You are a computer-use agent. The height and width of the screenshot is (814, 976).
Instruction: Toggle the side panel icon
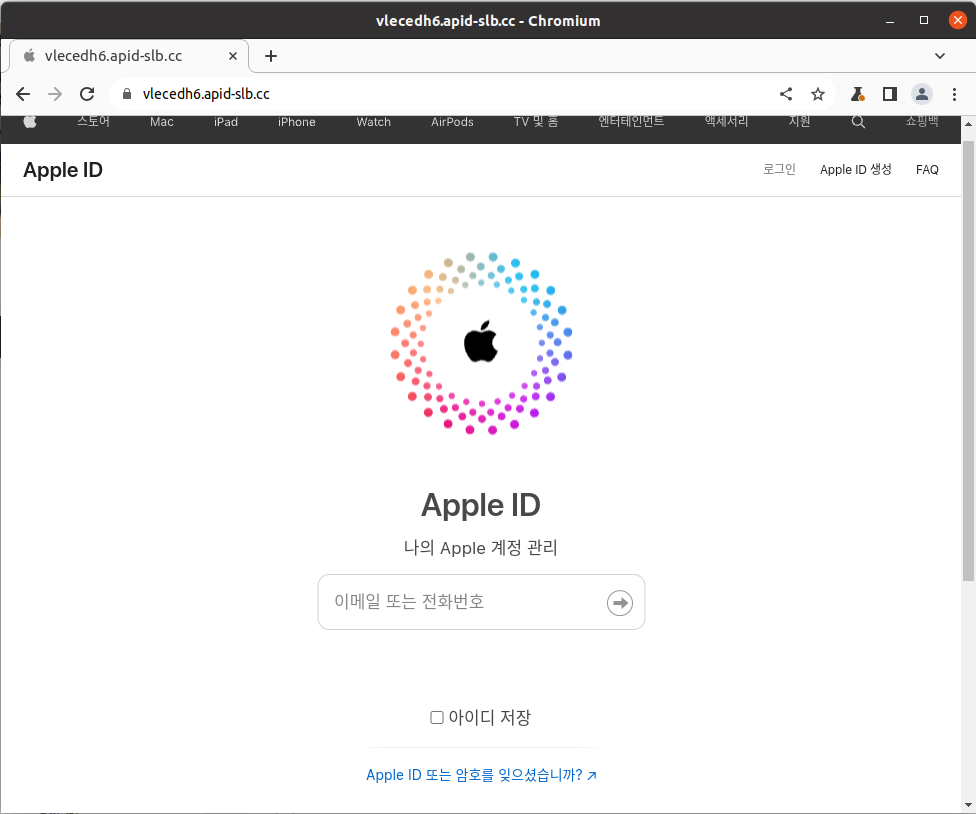pos(890,94)
